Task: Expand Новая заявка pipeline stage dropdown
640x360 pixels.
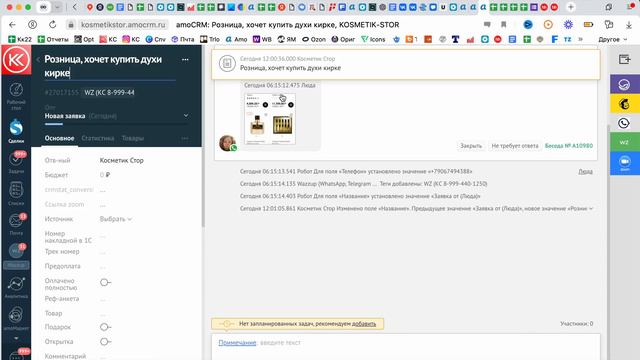Action: tap(186, 116)
